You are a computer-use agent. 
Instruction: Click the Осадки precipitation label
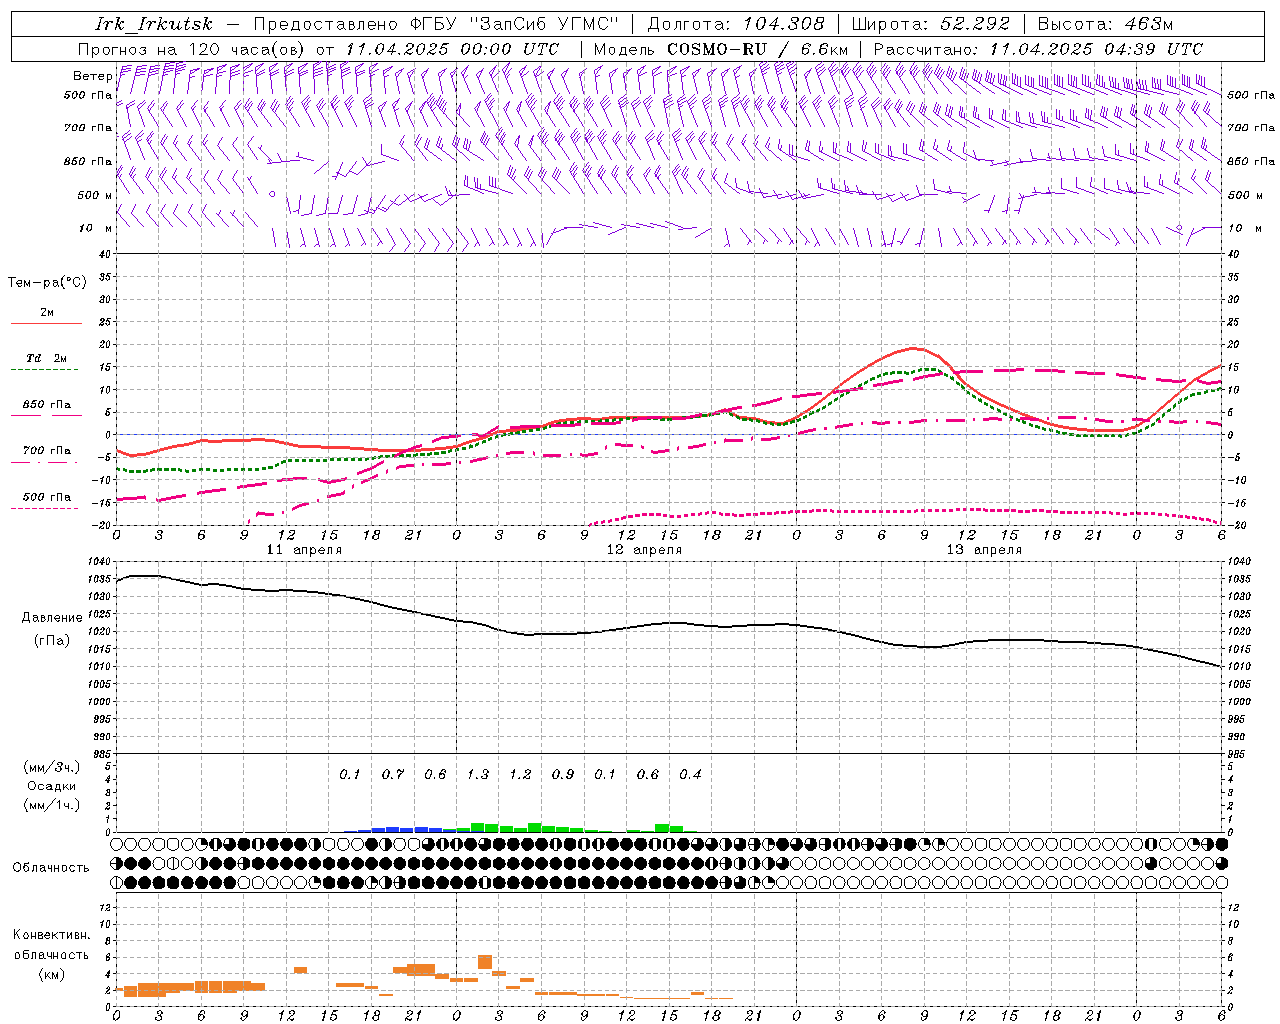click(52, 786)
